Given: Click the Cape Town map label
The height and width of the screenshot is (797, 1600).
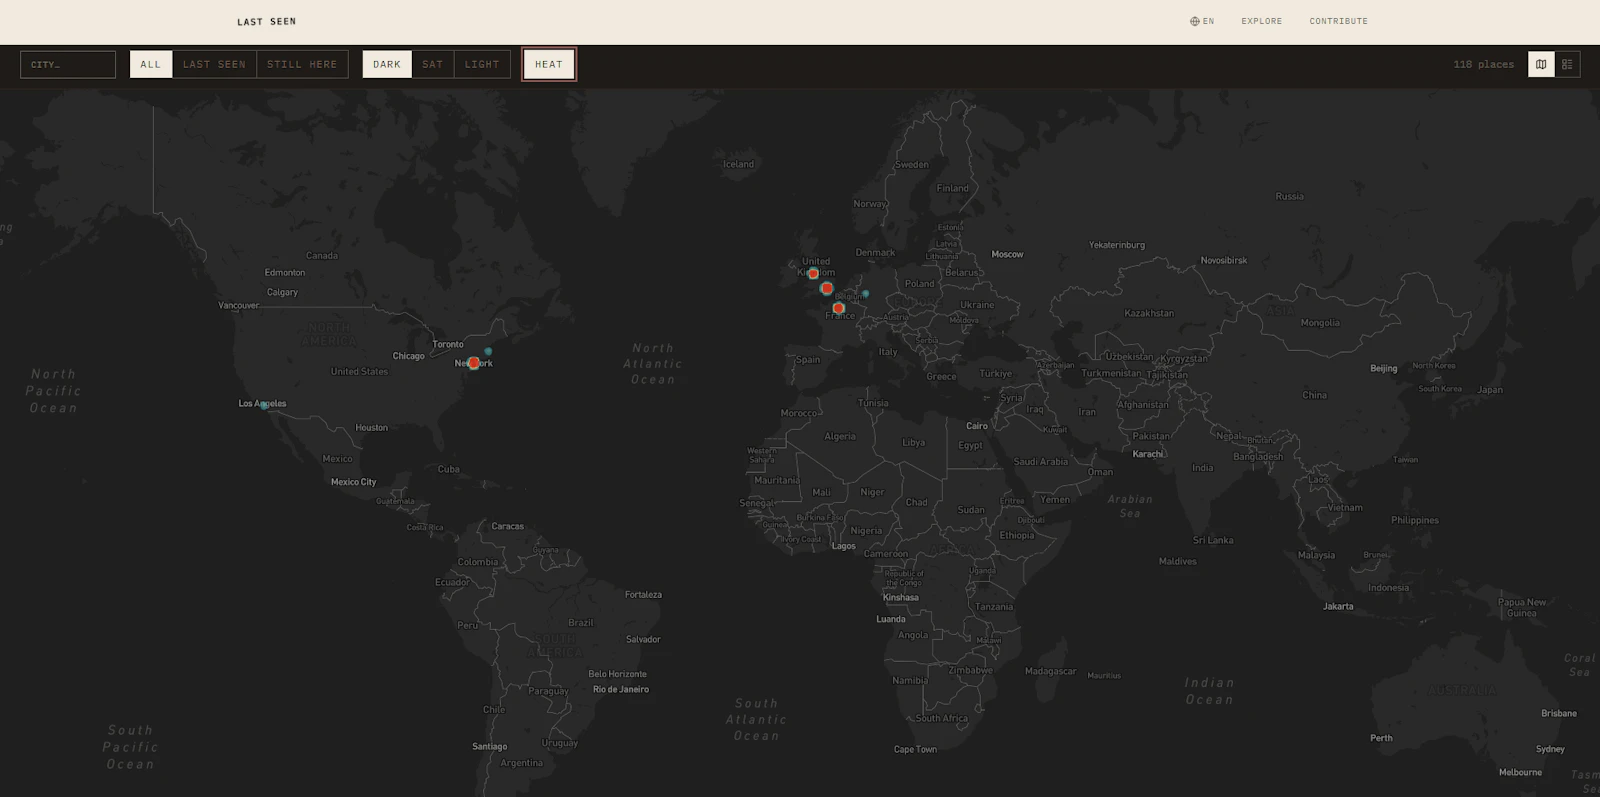Looking at the screenshot, I should pos(915,749).
